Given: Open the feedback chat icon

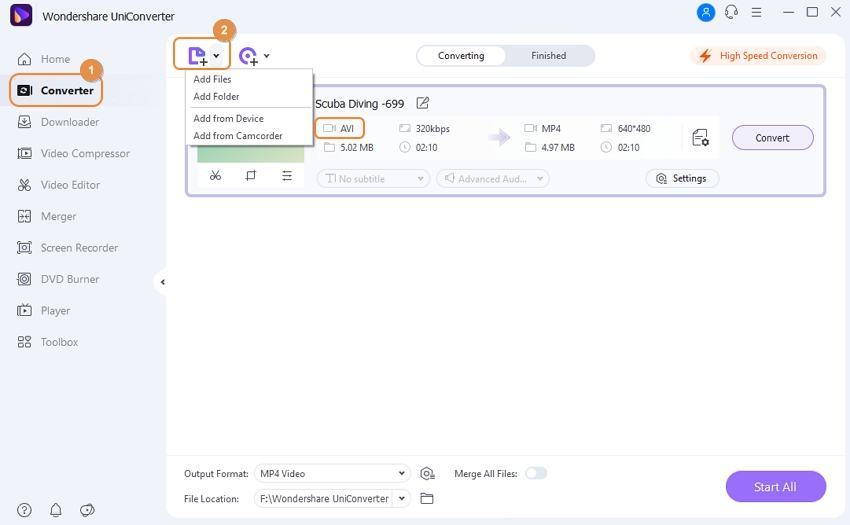Looking at the screenshot, I should [87, 510].
